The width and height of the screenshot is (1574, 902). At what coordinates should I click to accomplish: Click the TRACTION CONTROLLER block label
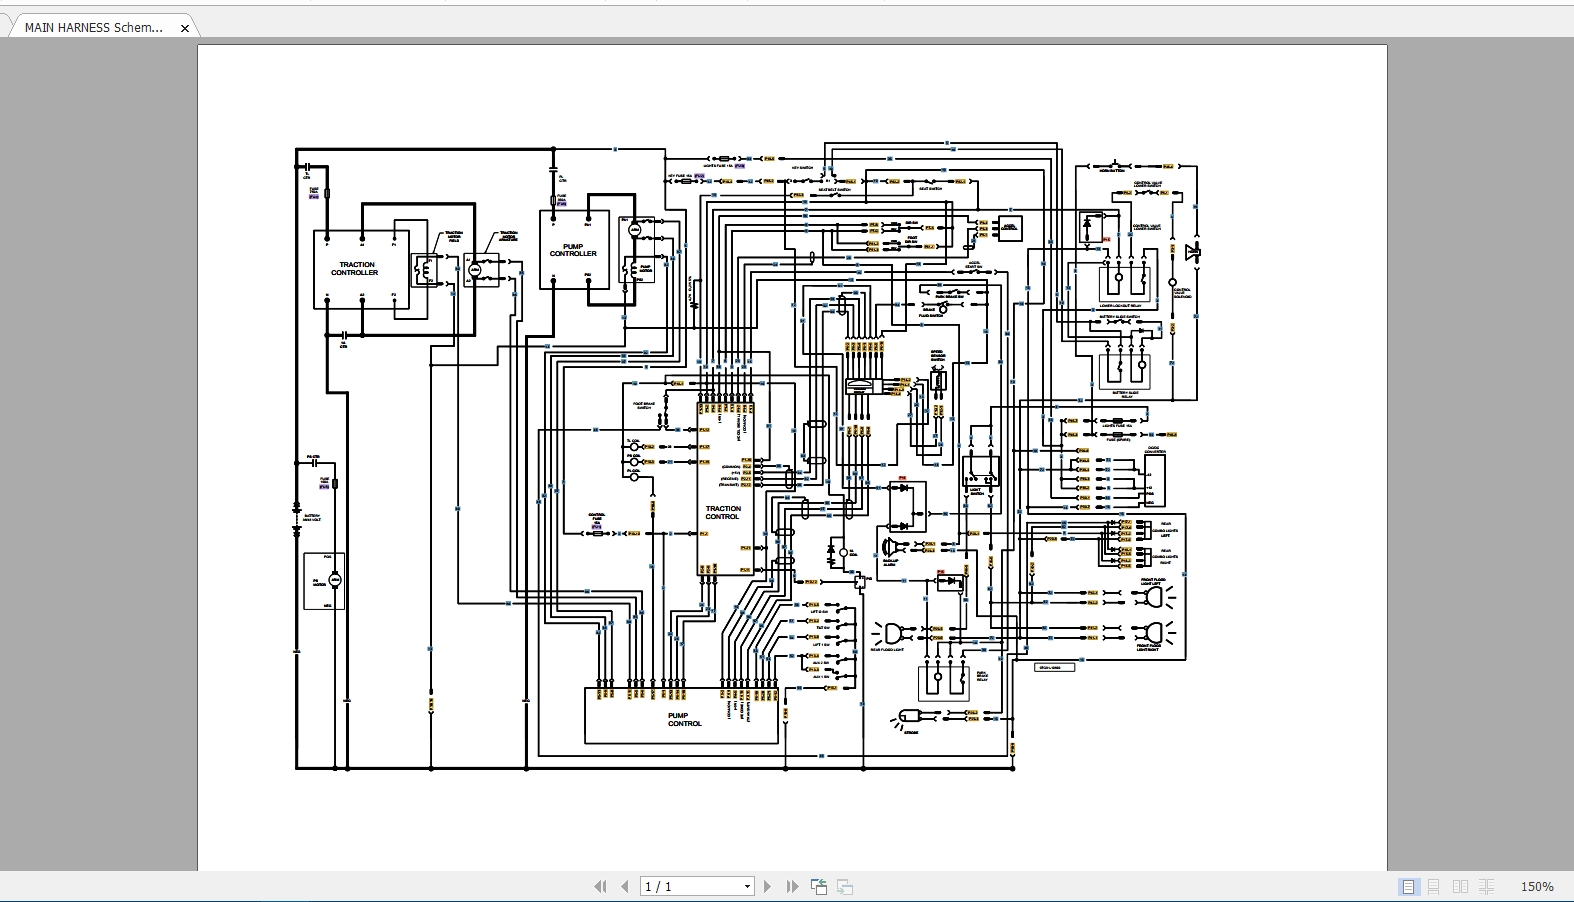[x=355, y=268]
